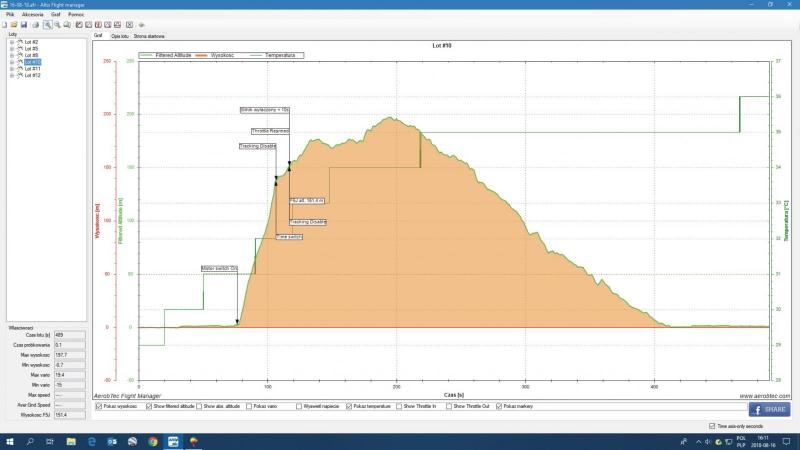Click the save disk toolbar icon
The height and width of the screenshot is (450, 800).
click(x=23, y=24)
